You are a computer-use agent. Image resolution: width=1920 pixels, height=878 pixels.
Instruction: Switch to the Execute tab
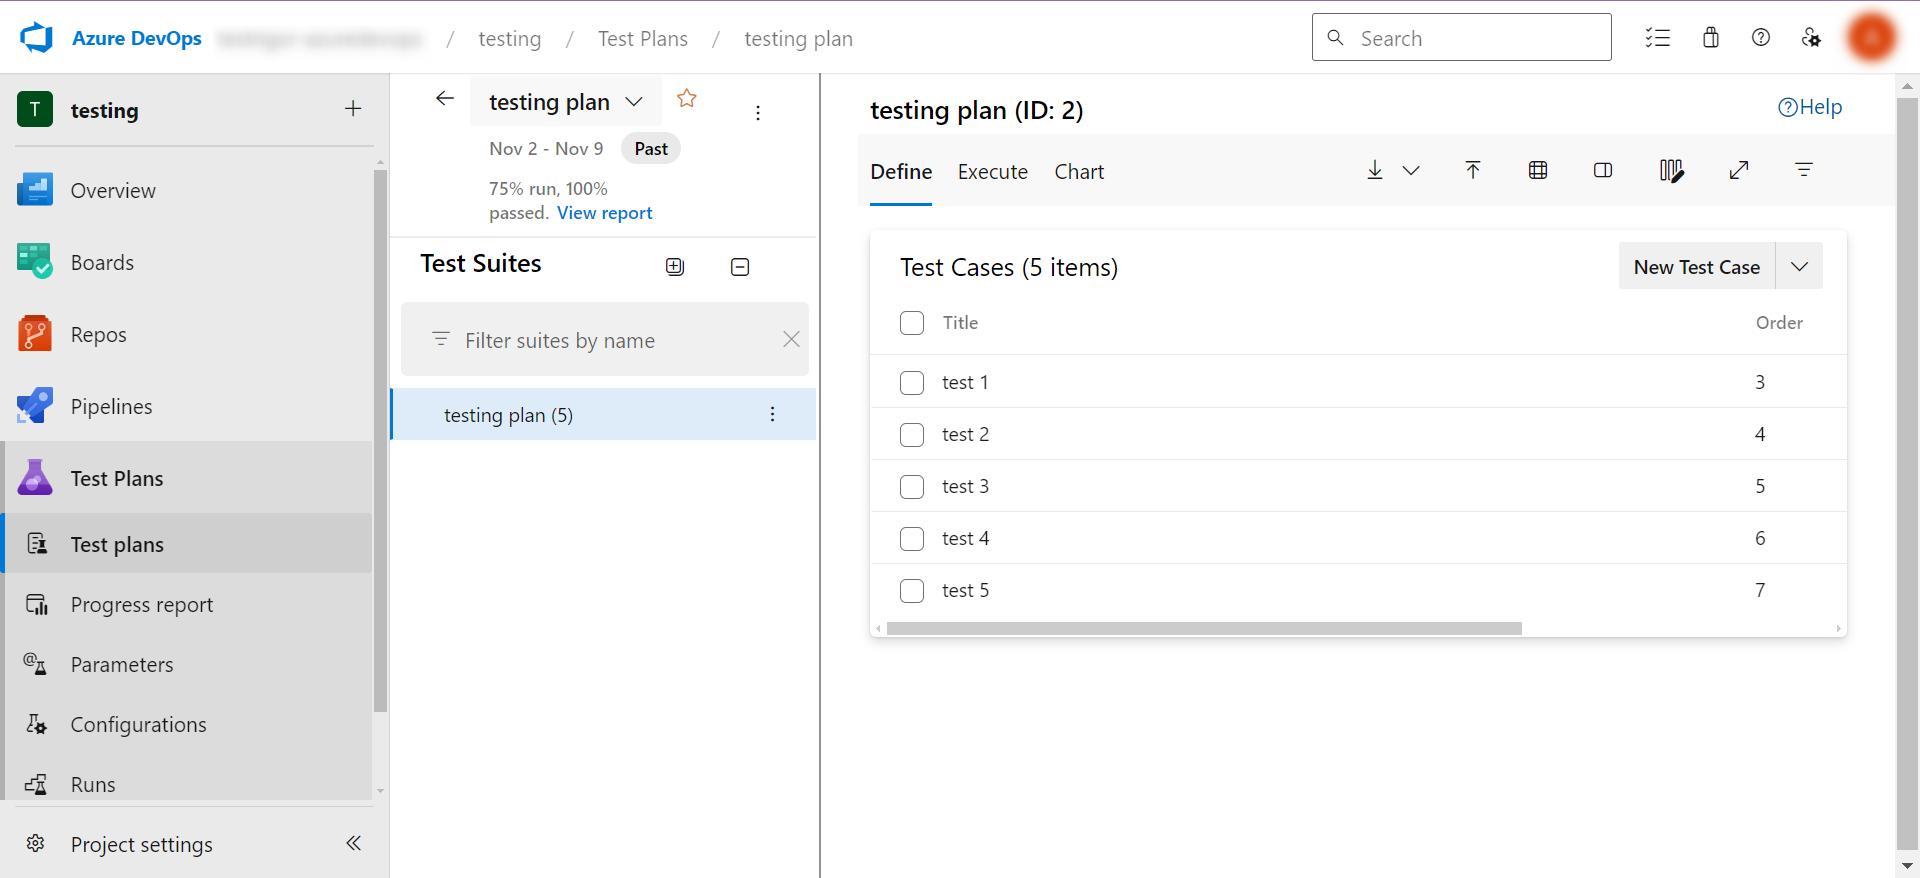pos(992,172)
